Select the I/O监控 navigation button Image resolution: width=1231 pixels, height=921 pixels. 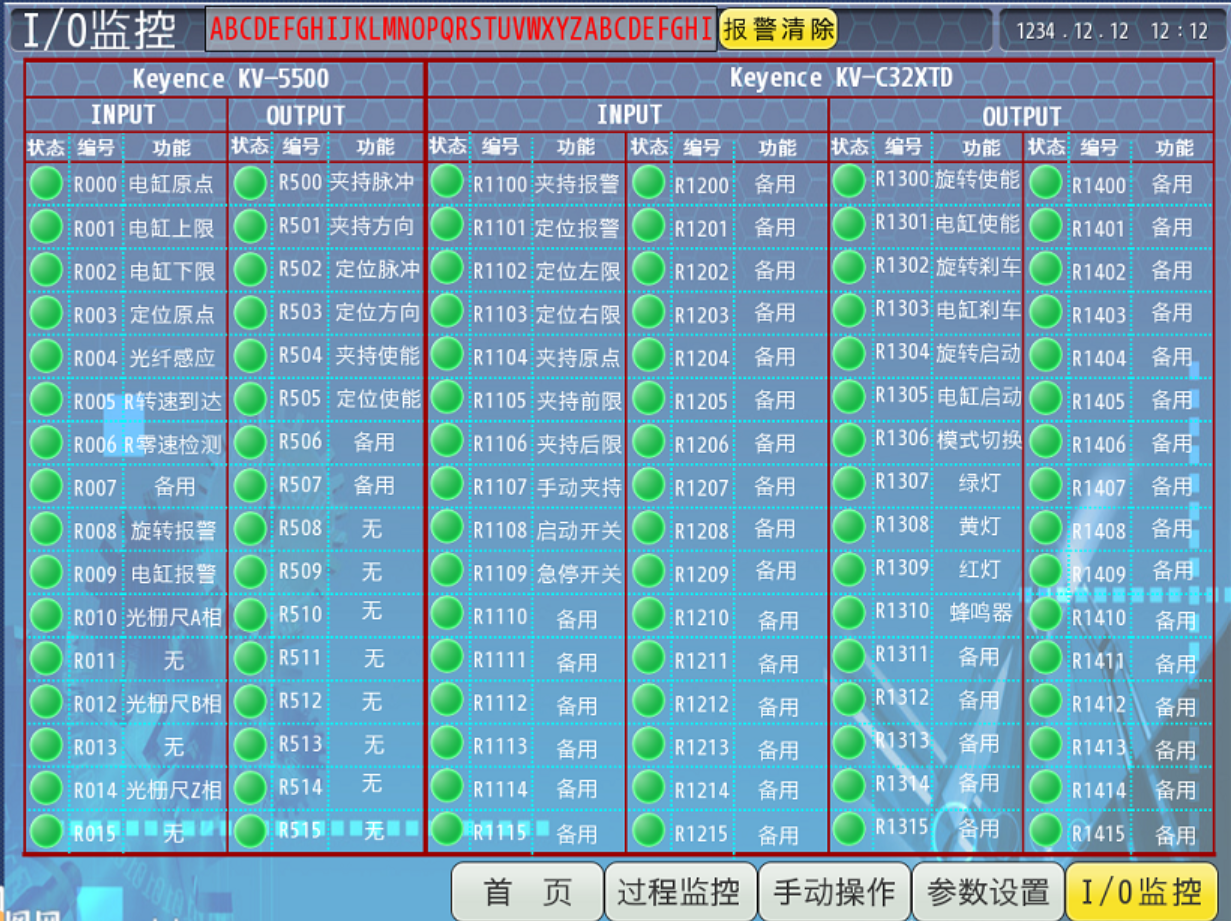(x=1141, y=891)
